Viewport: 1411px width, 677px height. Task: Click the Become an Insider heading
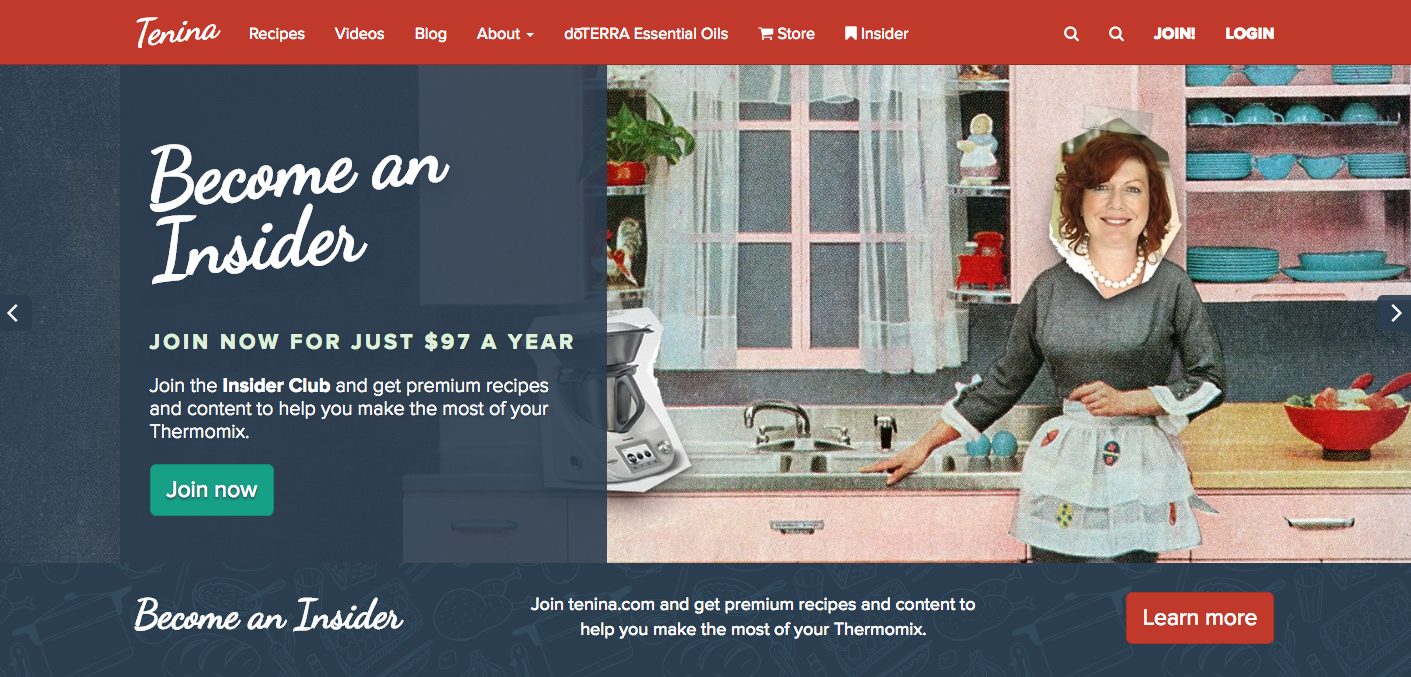(297, 213)
